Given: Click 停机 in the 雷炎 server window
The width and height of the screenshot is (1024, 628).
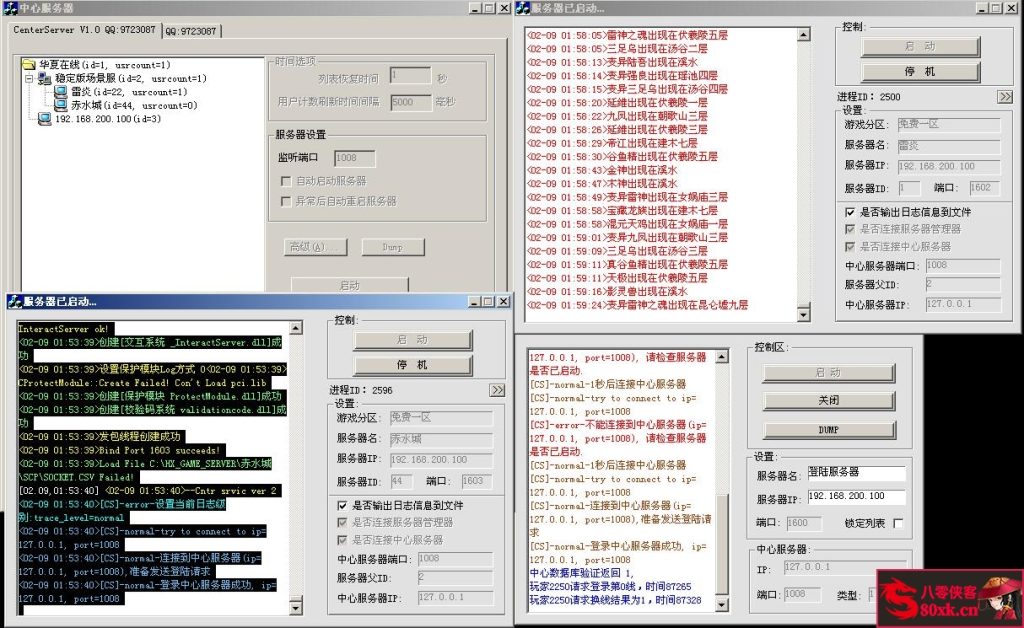Looking at the screenshot, I should pos(920,72).
